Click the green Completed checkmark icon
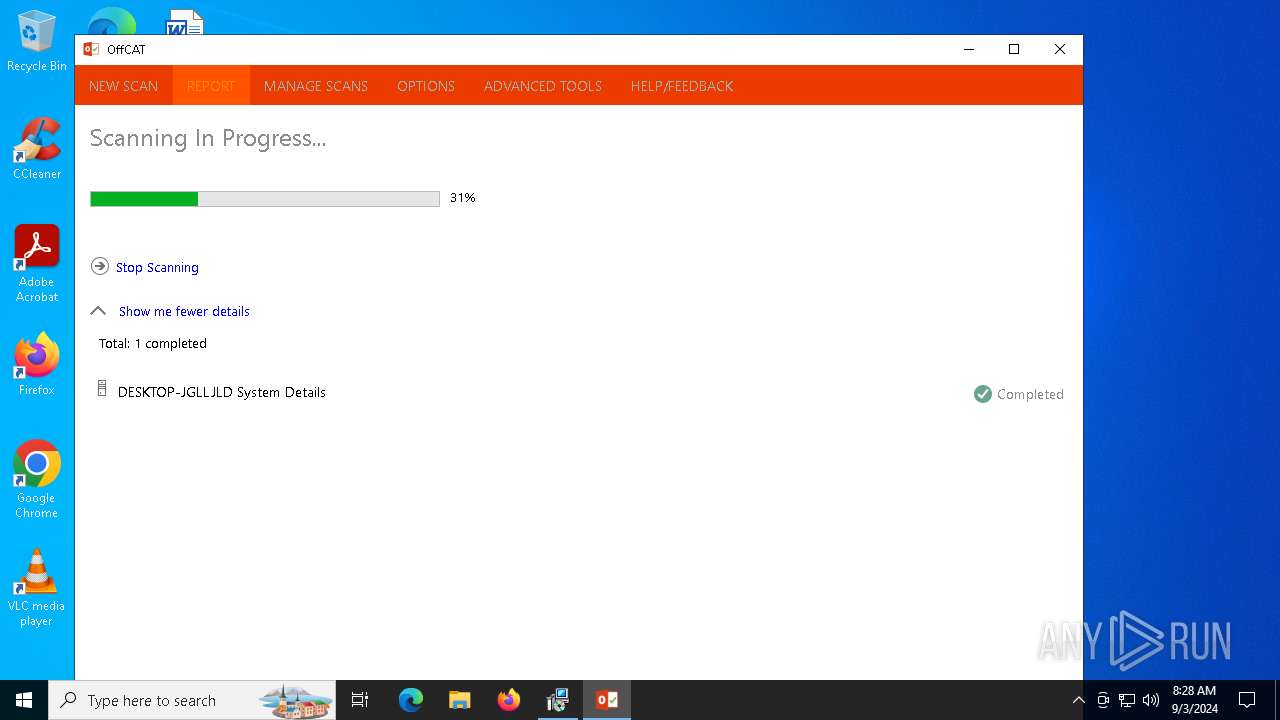This screenshot has height=720, width=1280. (982, 394)
